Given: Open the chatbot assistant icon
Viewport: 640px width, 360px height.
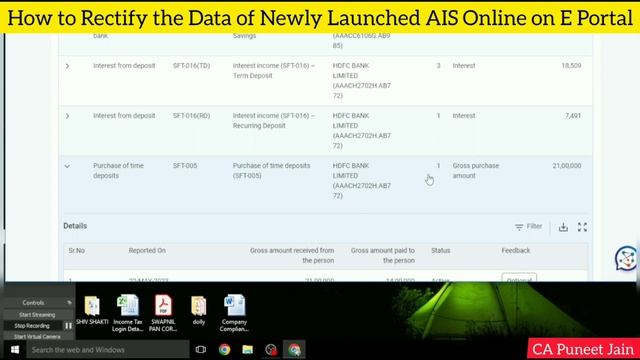Looking at the screenshot, I should pos(626,258).
